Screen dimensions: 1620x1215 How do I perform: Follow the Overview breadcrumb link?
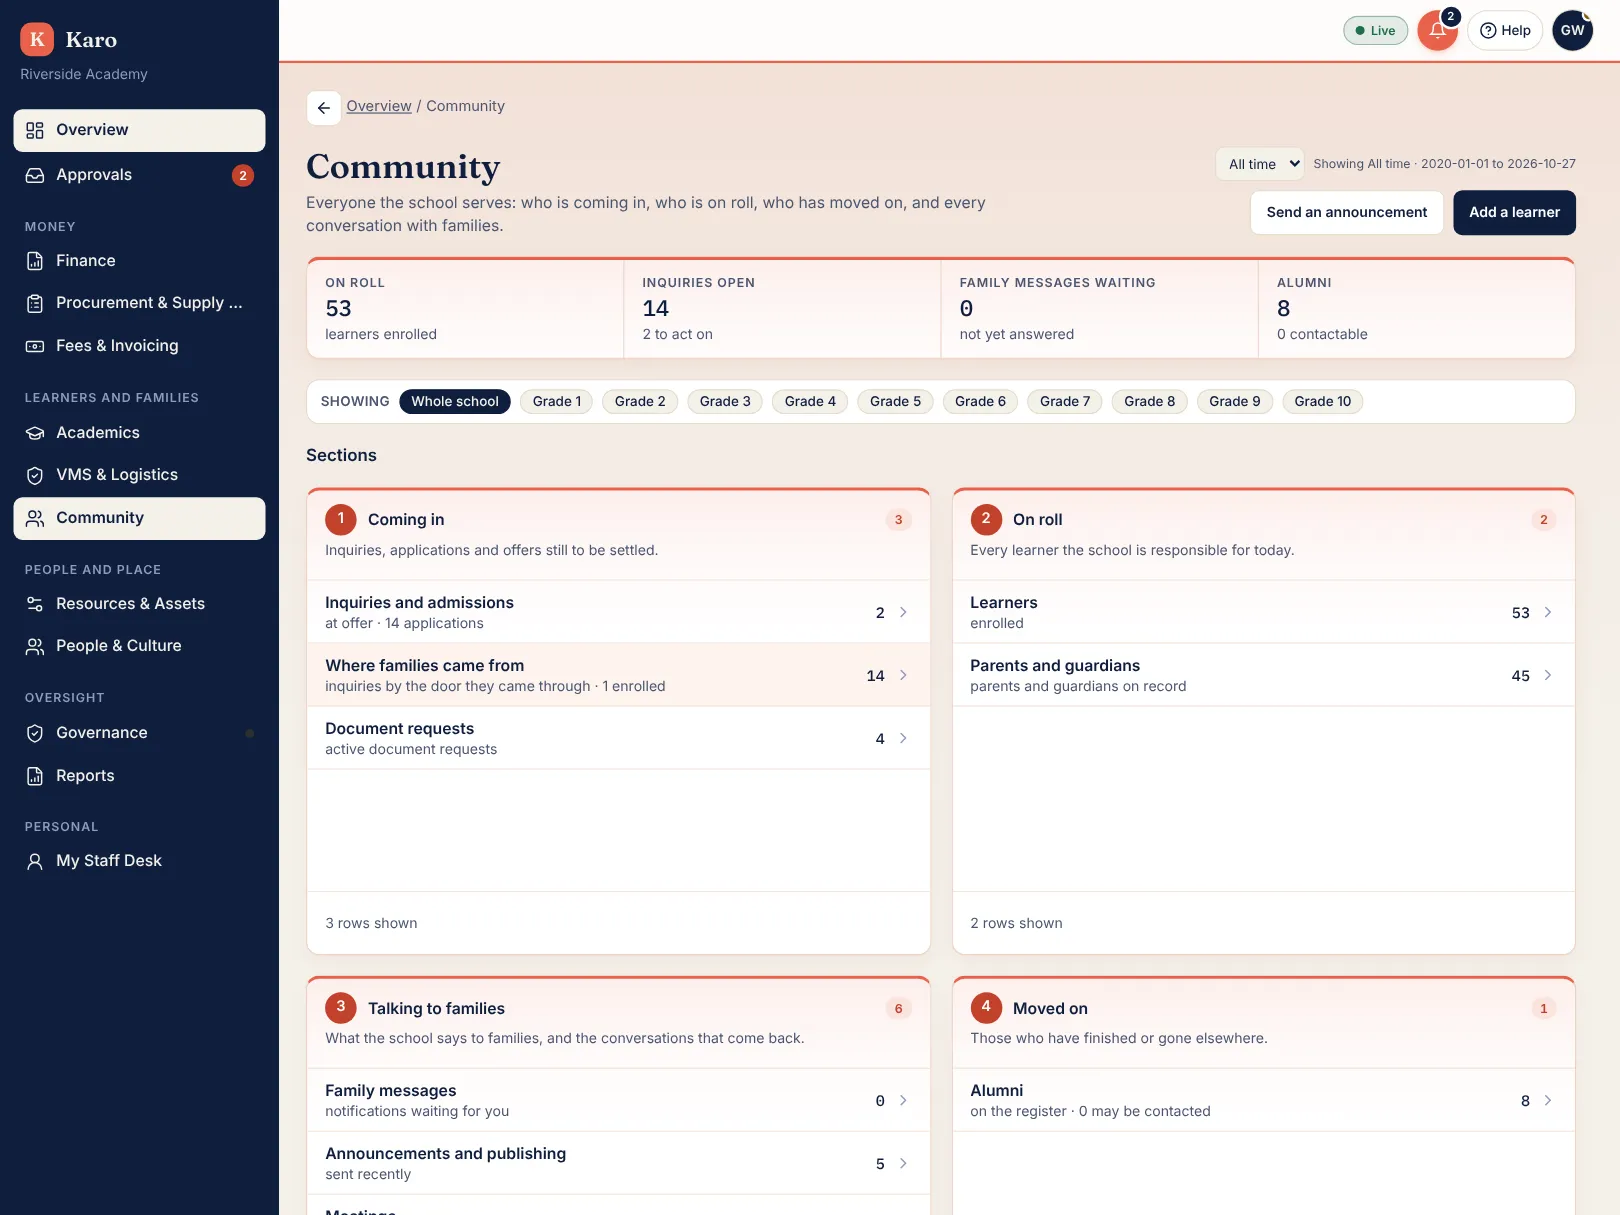[379, 106]
